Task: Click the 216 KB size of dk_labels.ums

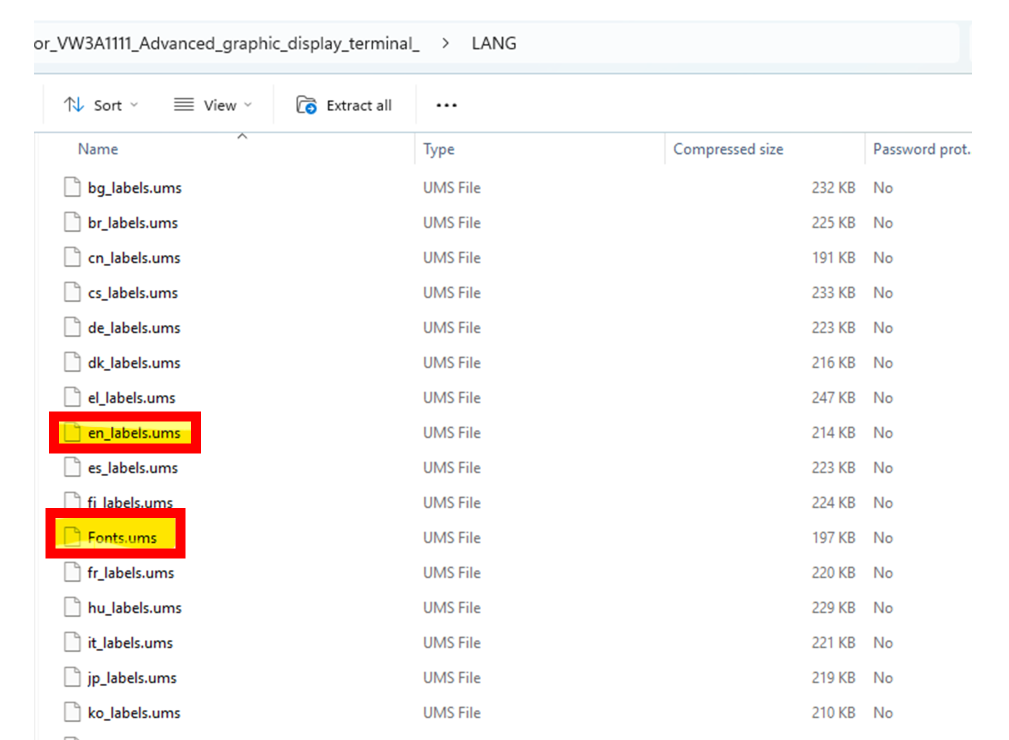Action: pos(833,362)
